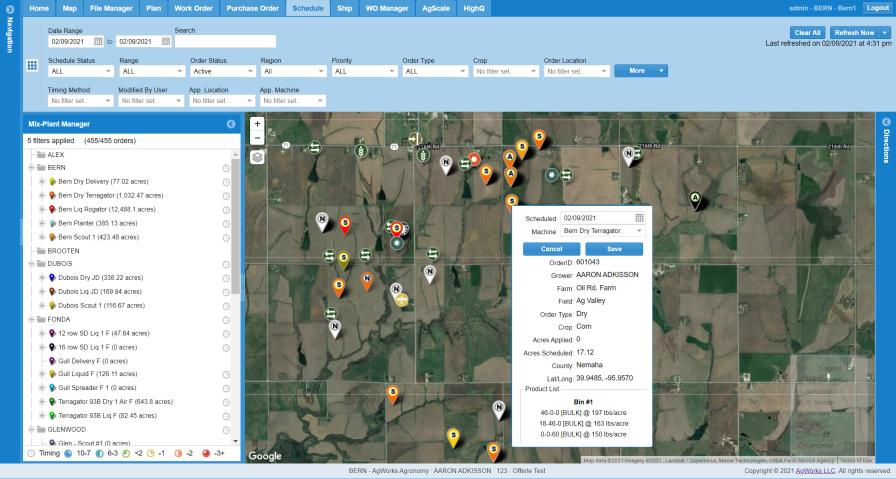
Task: Click the clock icon for Bern Scout 1
Action: [x=226, y=237]
